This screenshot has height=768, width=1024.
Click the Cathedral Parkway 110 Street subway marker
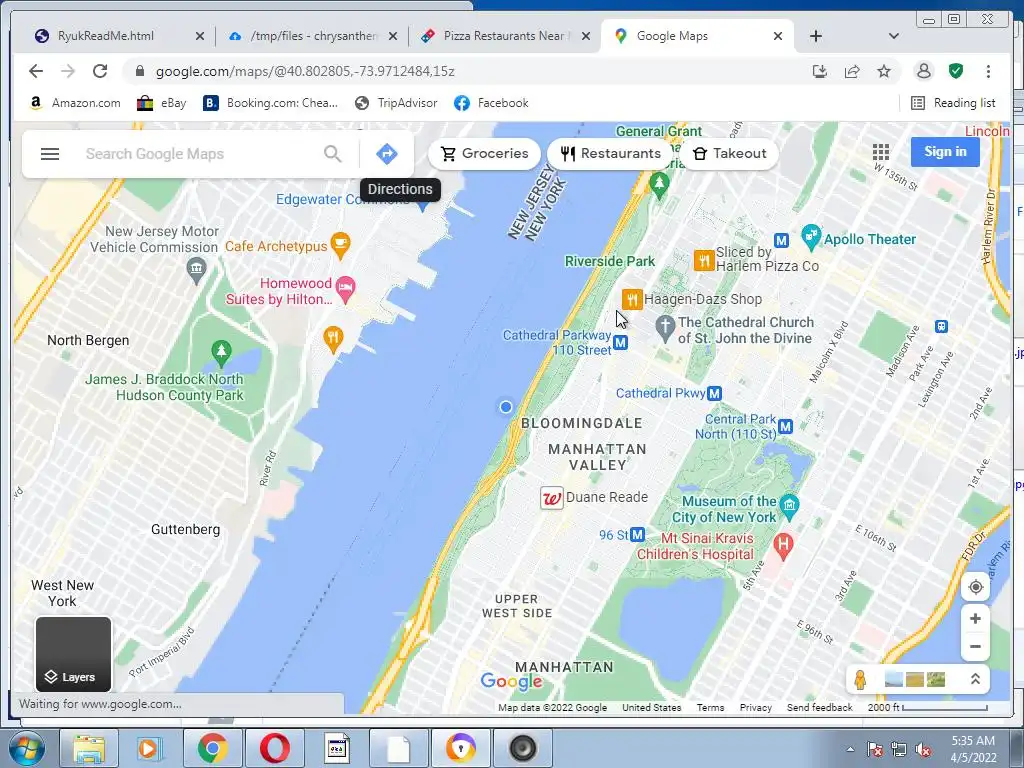coord(620,342)
